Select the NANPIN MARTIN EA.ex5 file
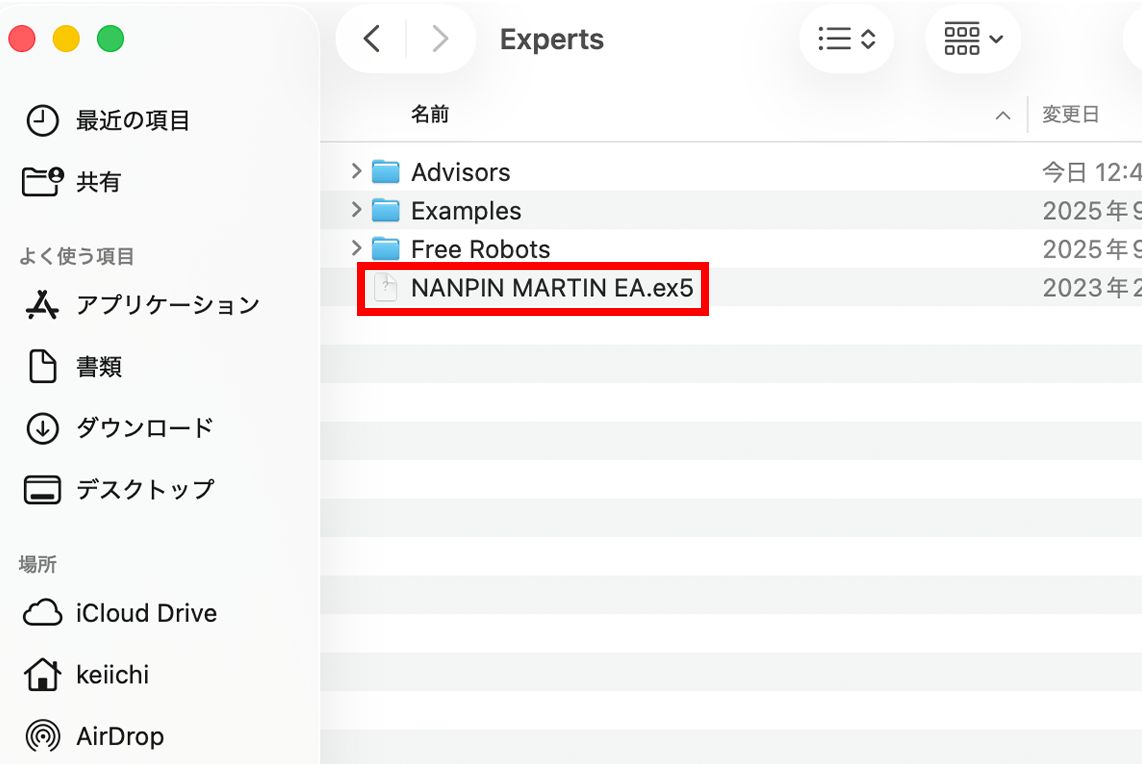1142x764 pixels. click(x=551, y=288)
